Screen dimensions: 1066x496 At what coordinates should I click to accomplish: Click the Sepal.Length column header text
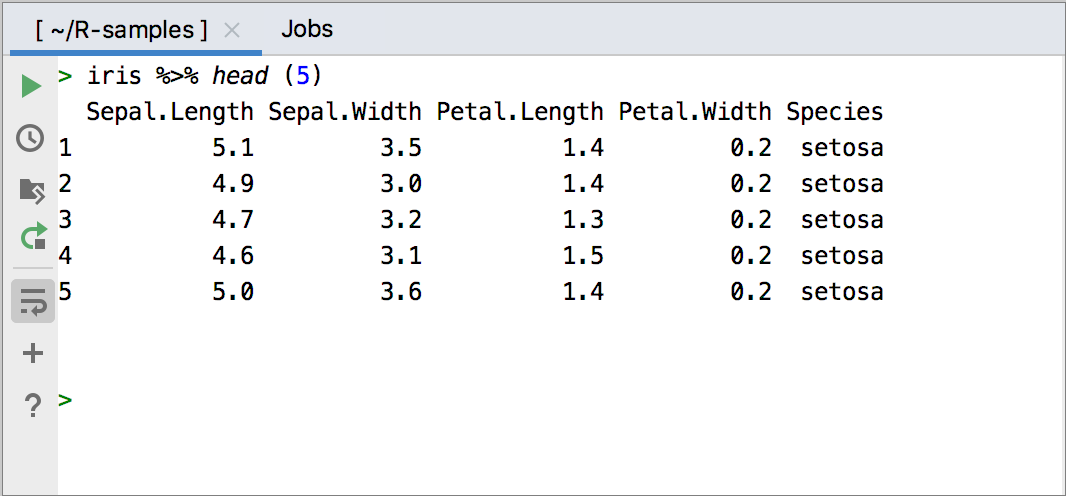pos(170,111)
